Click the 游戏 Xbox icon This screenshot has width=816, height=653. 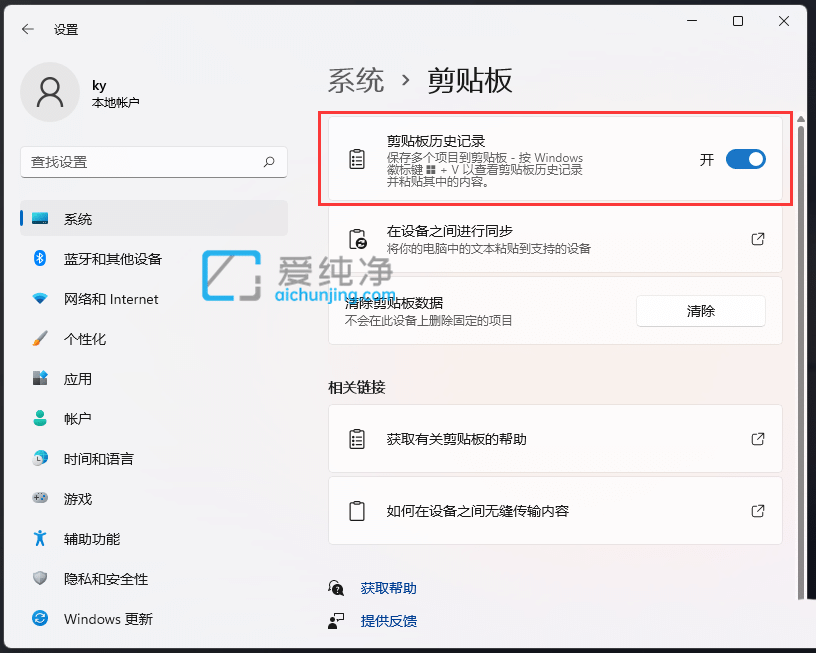[x=39, y=498]
